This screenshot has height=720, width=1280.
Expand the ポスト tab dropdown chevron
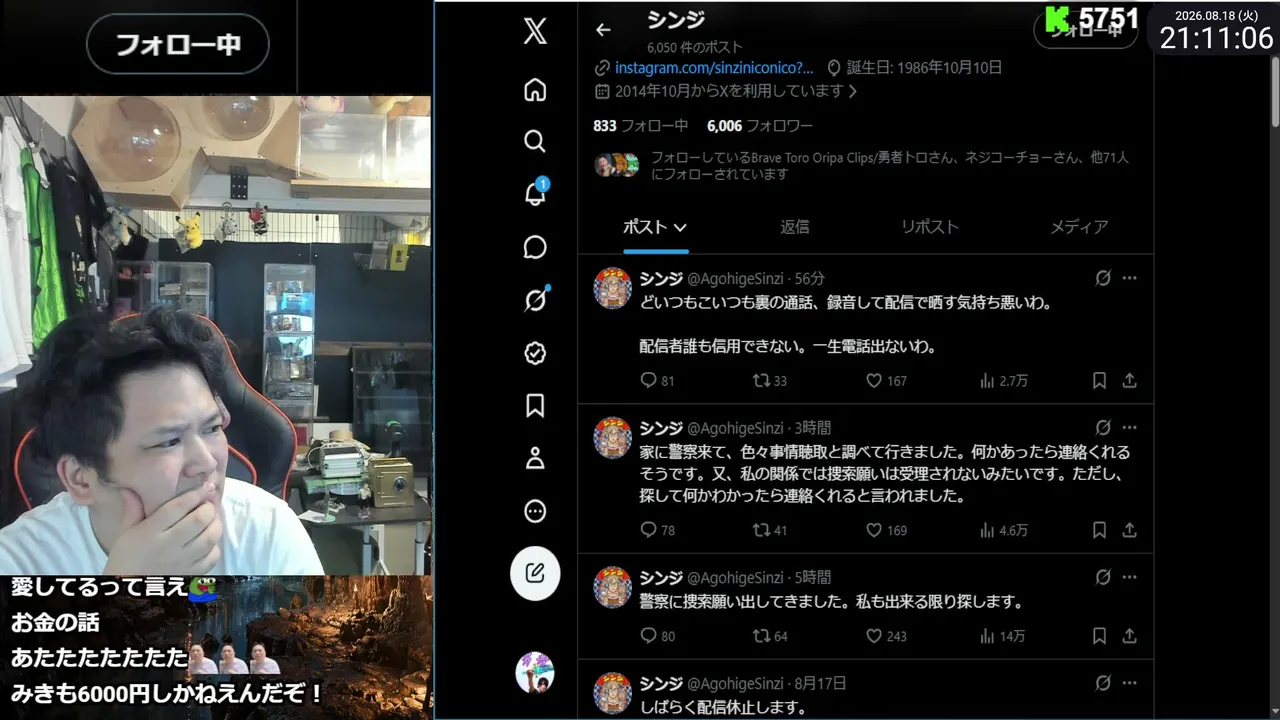click(x=680, y=227)
